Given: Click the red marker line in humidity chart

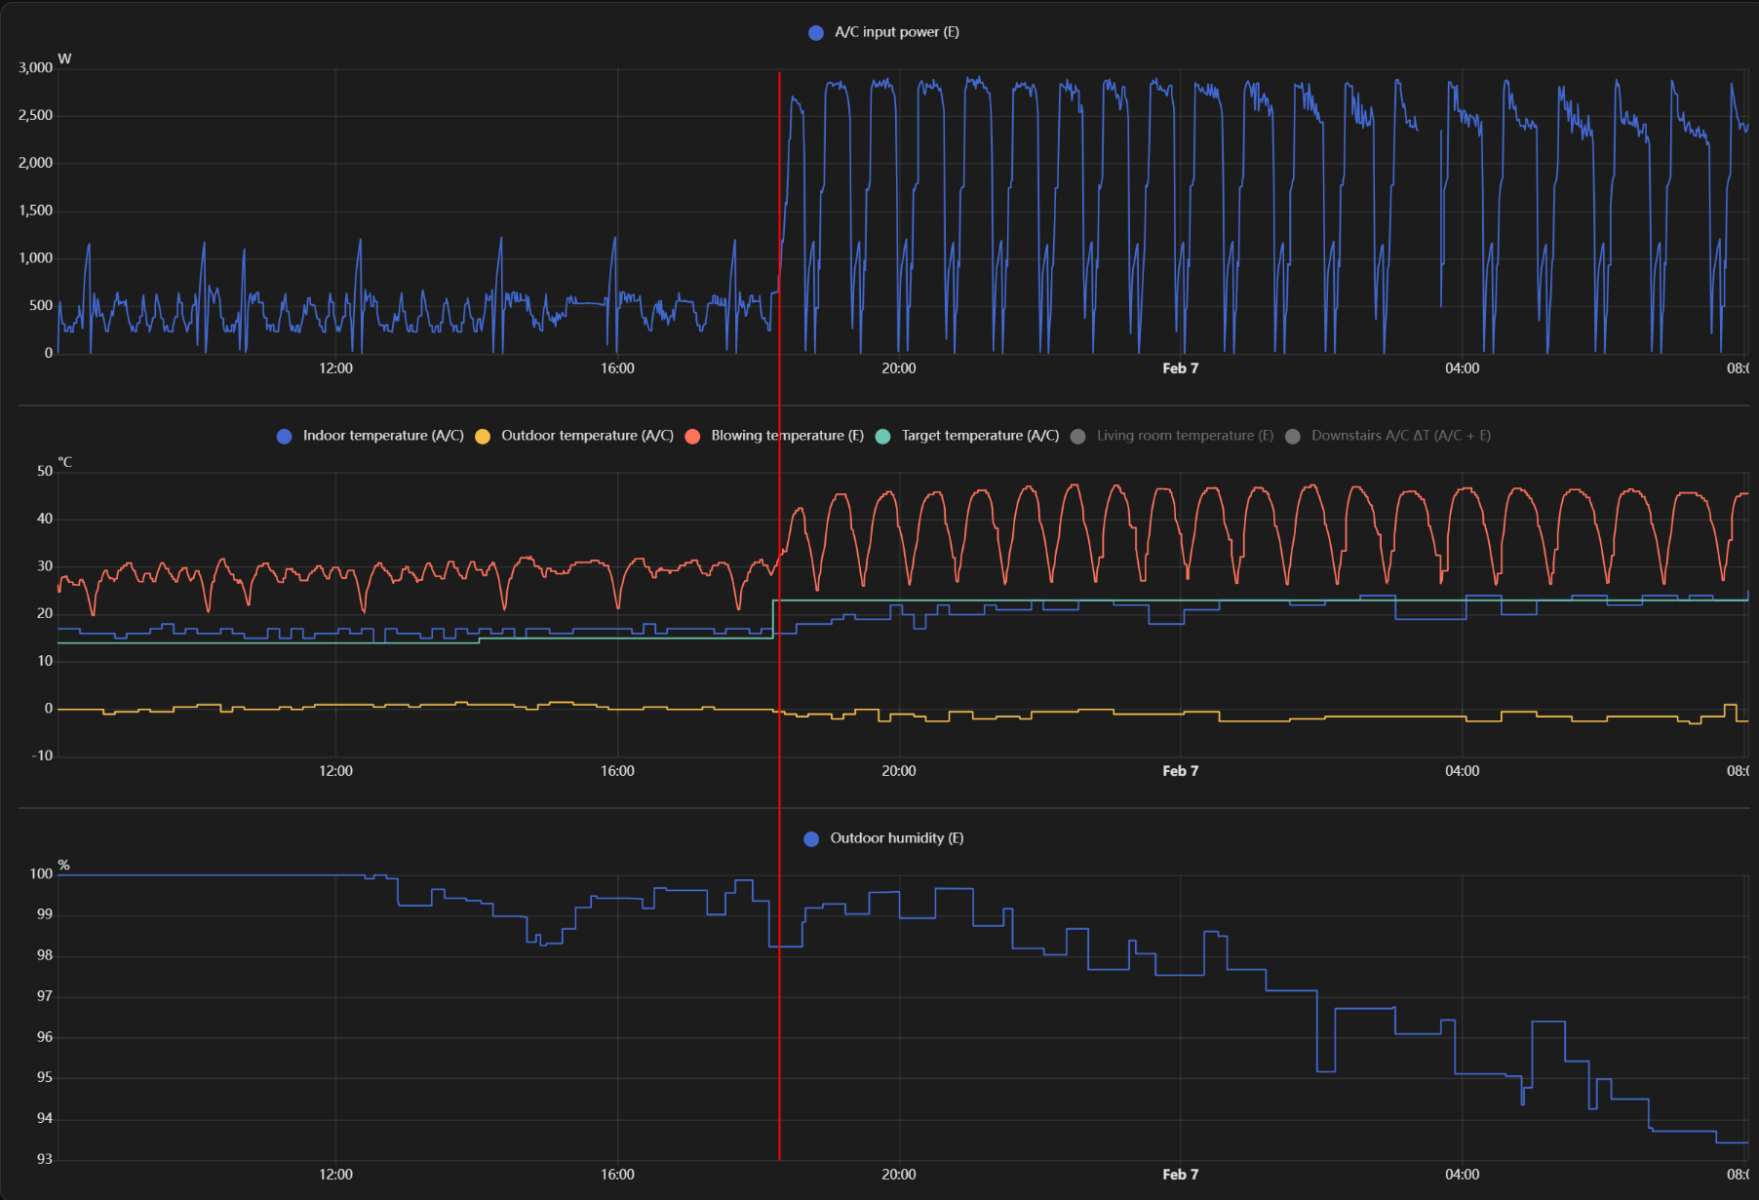Looking at the screenshot, I should coord(780,1050).
